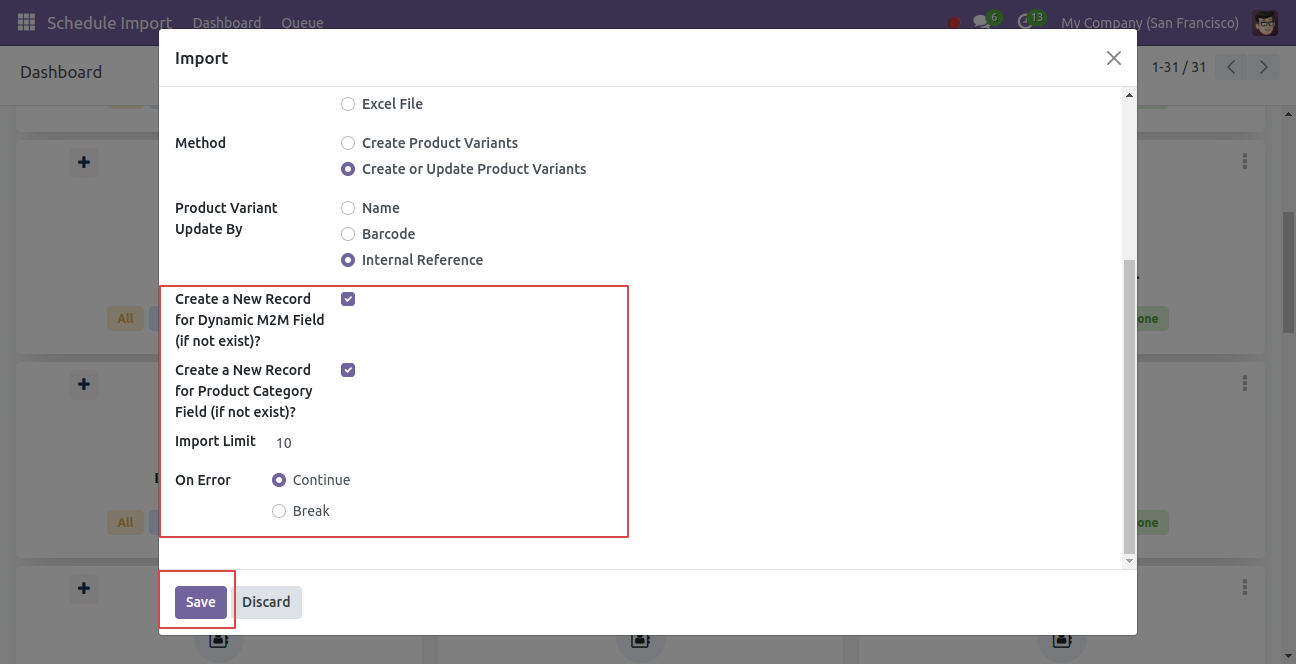Open the conversations chat icon with badge 6
The image size is (1296, 664).
pyautogui.click(x=986, y=22)
